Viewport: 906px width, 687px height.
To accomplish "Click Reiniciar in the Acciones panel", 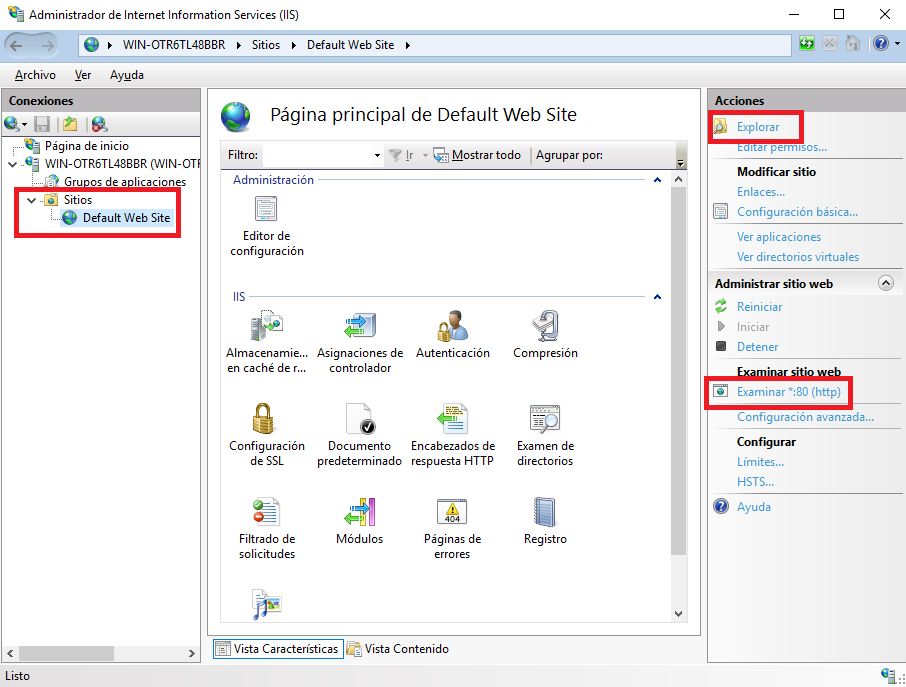I will [759, 307].
